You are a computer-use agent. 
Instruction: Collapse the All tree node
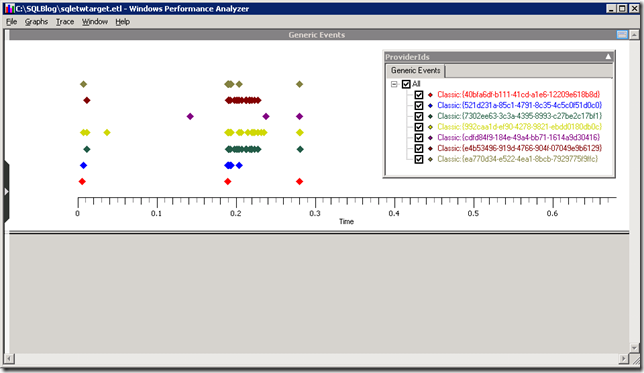point(394,84)
